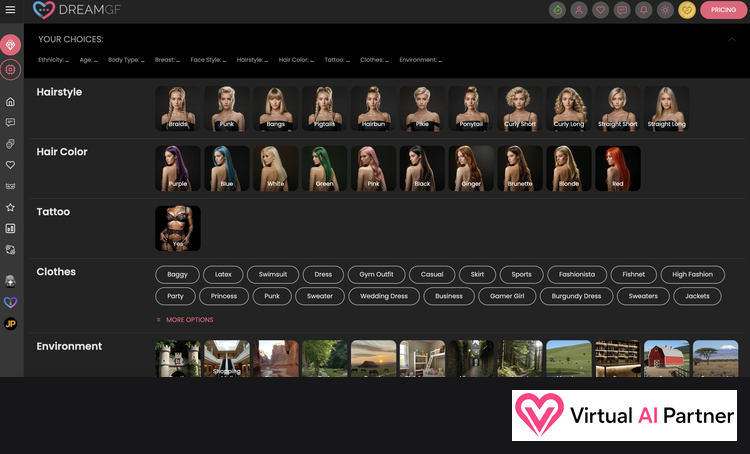The width and height of the screenshot is (750, 454).
Task: Click the green circular icon in header
Action: click(x=557, y=10)
